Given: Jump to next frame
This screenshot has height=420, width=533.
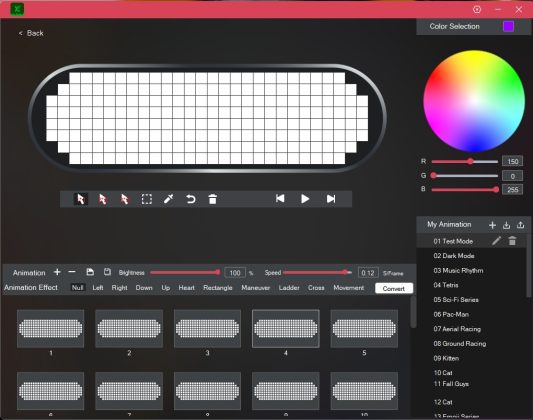Looking at the screenshot, I should pyautogui.click(x=331, y=199).
